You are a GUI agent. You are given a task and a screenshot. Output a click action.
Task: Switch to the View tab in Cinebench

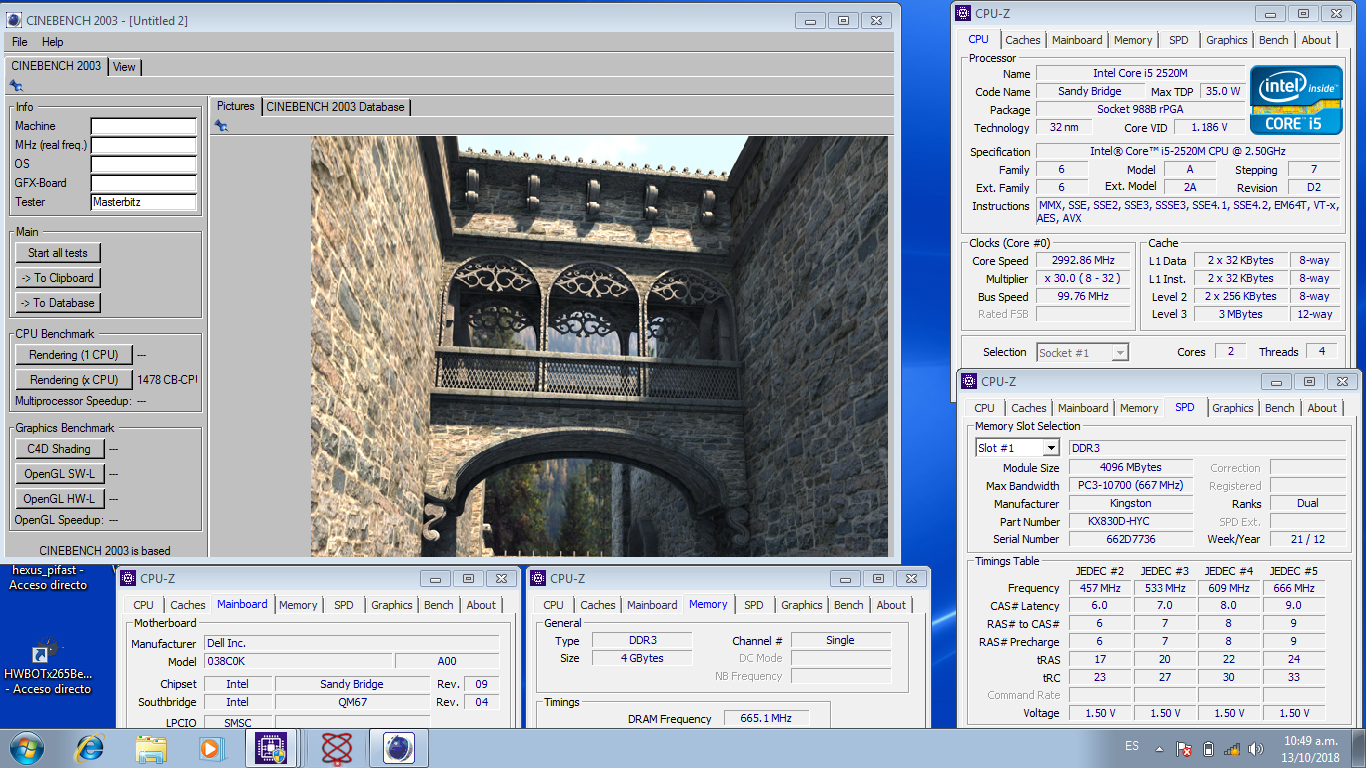124,67
